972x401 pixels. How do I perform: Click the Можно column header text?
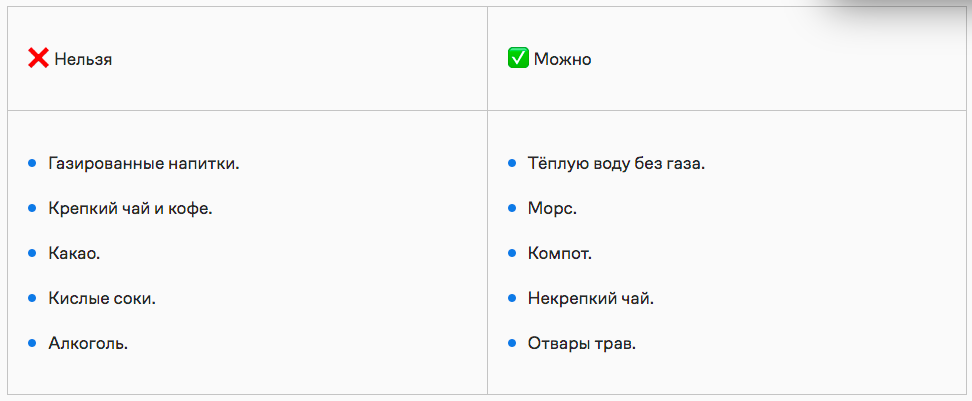click(562, 60)
